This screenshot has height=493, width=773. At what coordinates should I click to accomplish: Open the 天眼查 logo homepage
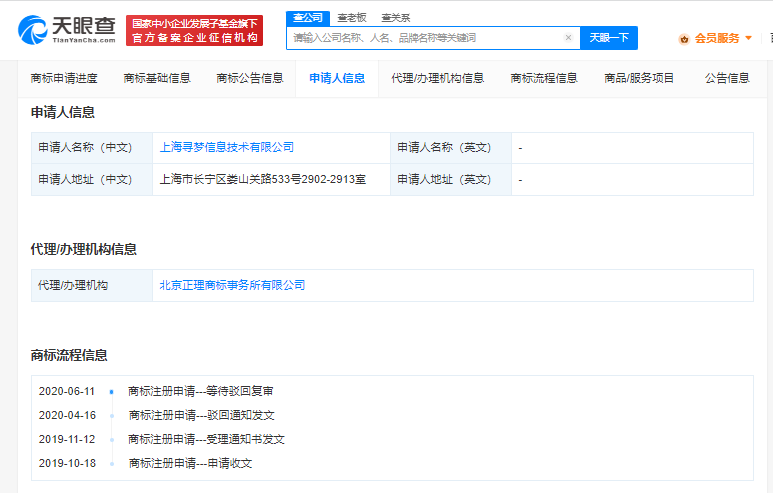click(x=67, y=30)
